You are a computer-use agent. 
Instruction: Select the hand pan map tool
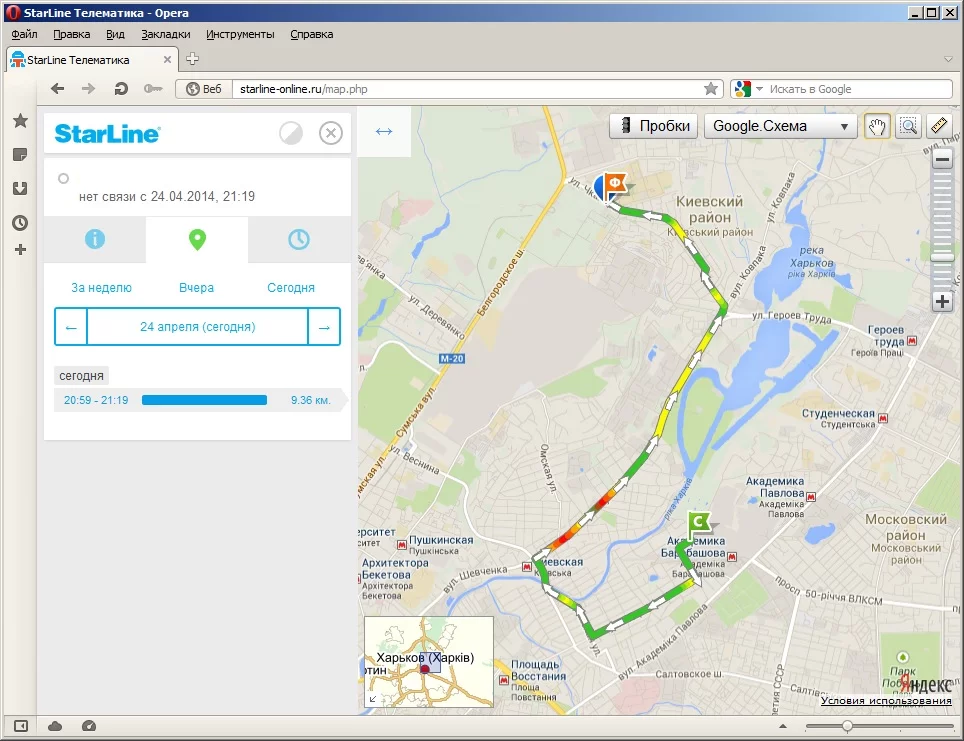coord(877,126)
